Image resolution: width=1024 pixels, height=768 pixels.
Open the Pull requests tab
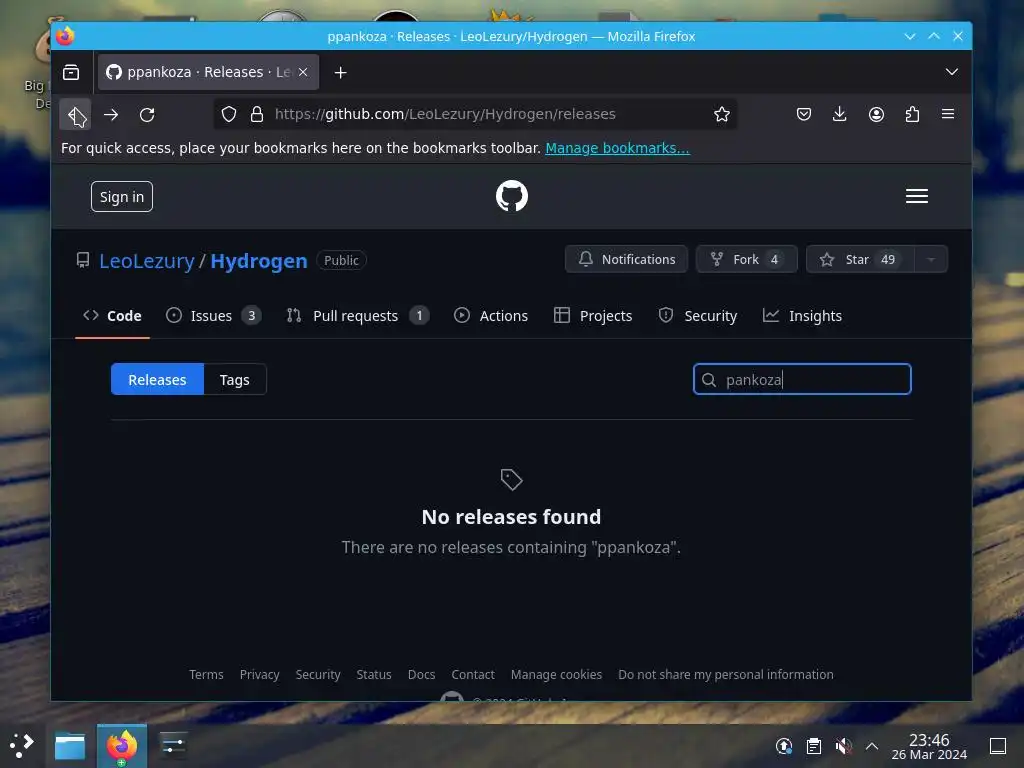pyautogui.click(x=358, y=316)
